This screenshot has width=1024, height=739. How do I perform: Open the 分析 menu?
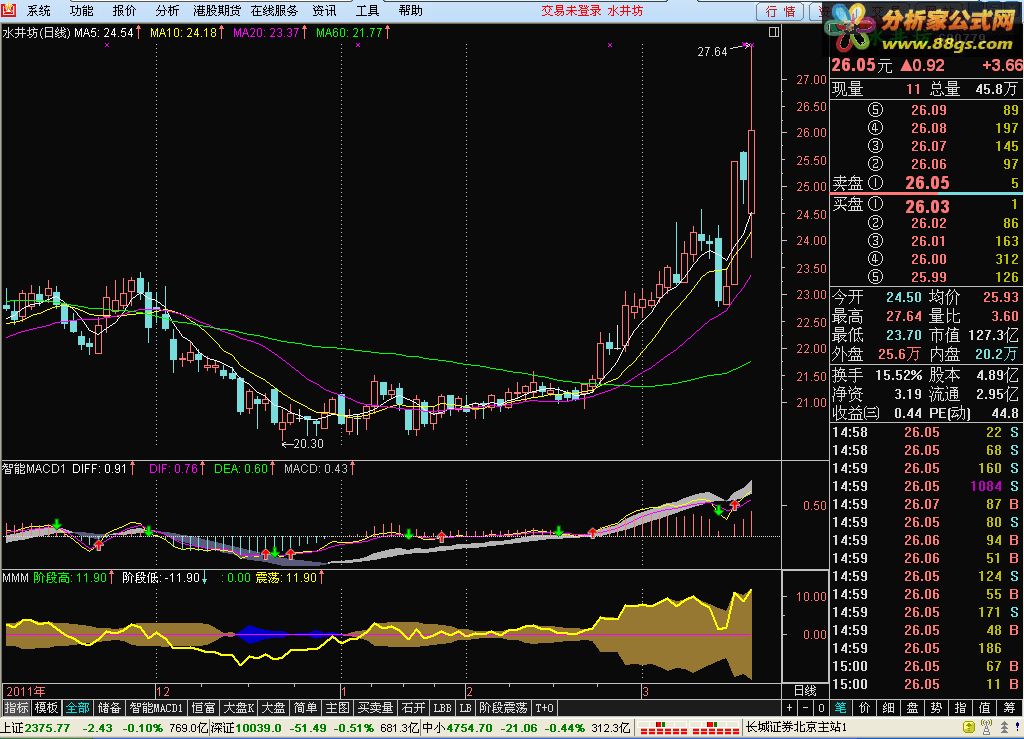[167, 10]
